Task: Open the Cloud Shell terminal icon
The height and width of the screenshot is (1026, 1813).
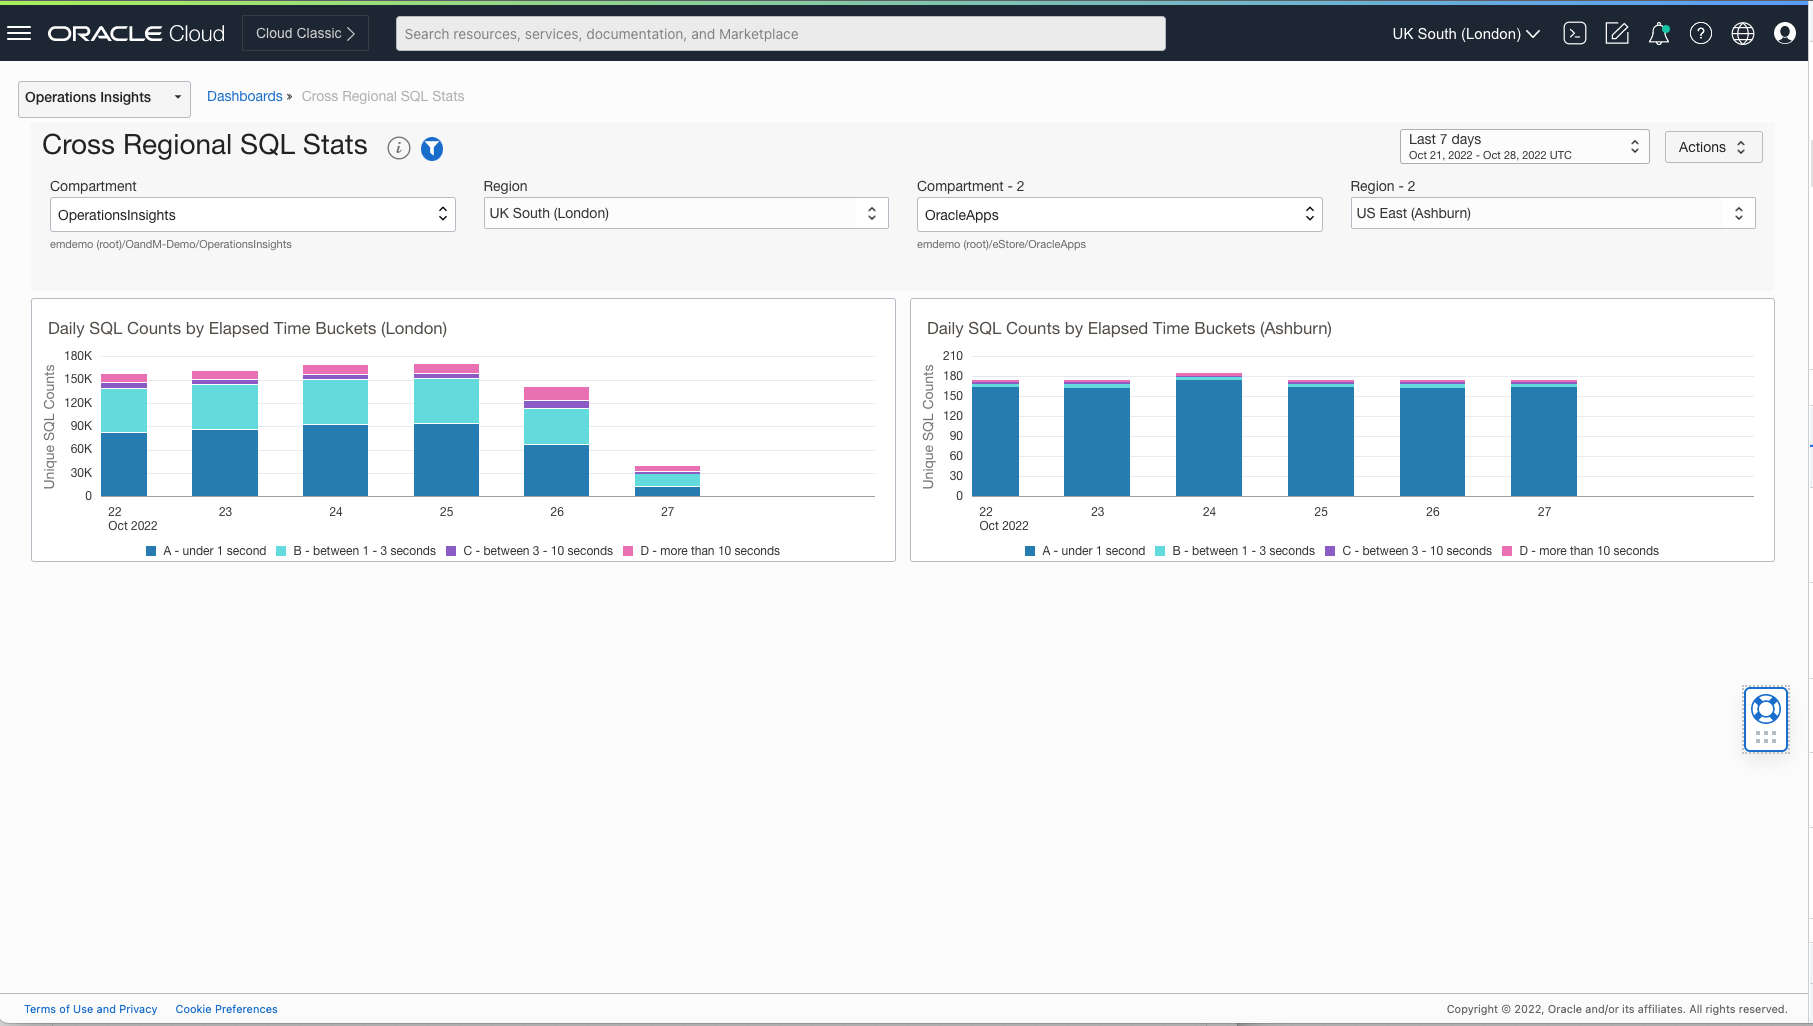Action: click(1575, 33)
